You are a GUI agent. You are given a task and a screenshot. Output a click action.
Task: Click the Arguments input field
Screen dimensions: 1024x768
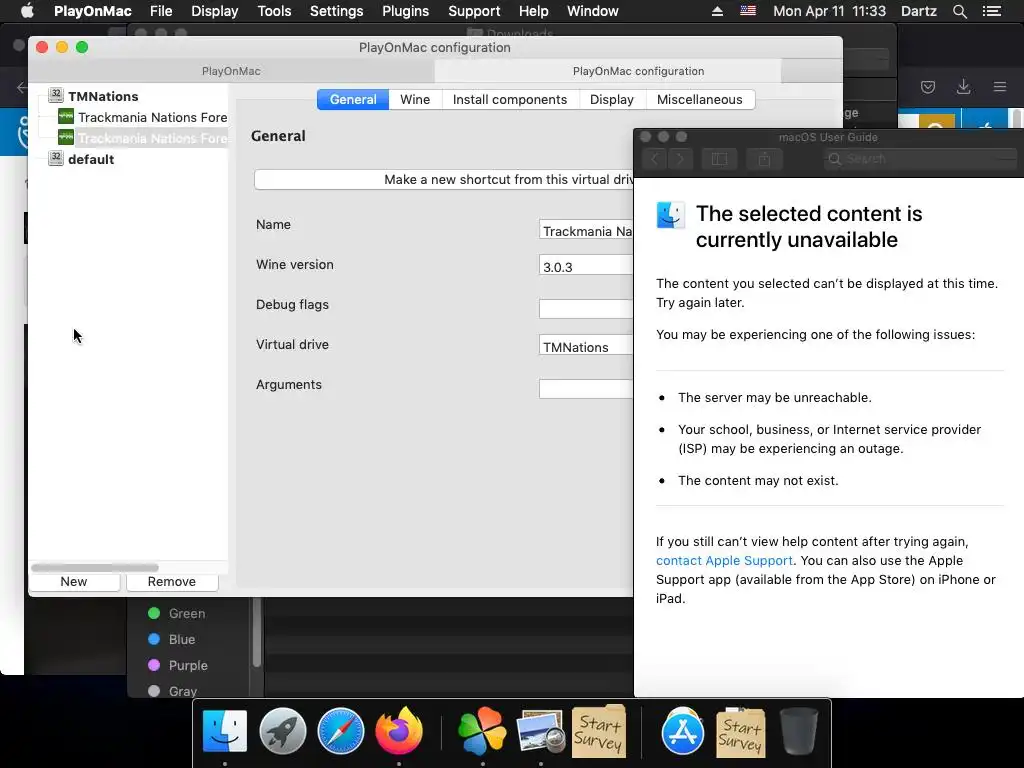point(586,388)
